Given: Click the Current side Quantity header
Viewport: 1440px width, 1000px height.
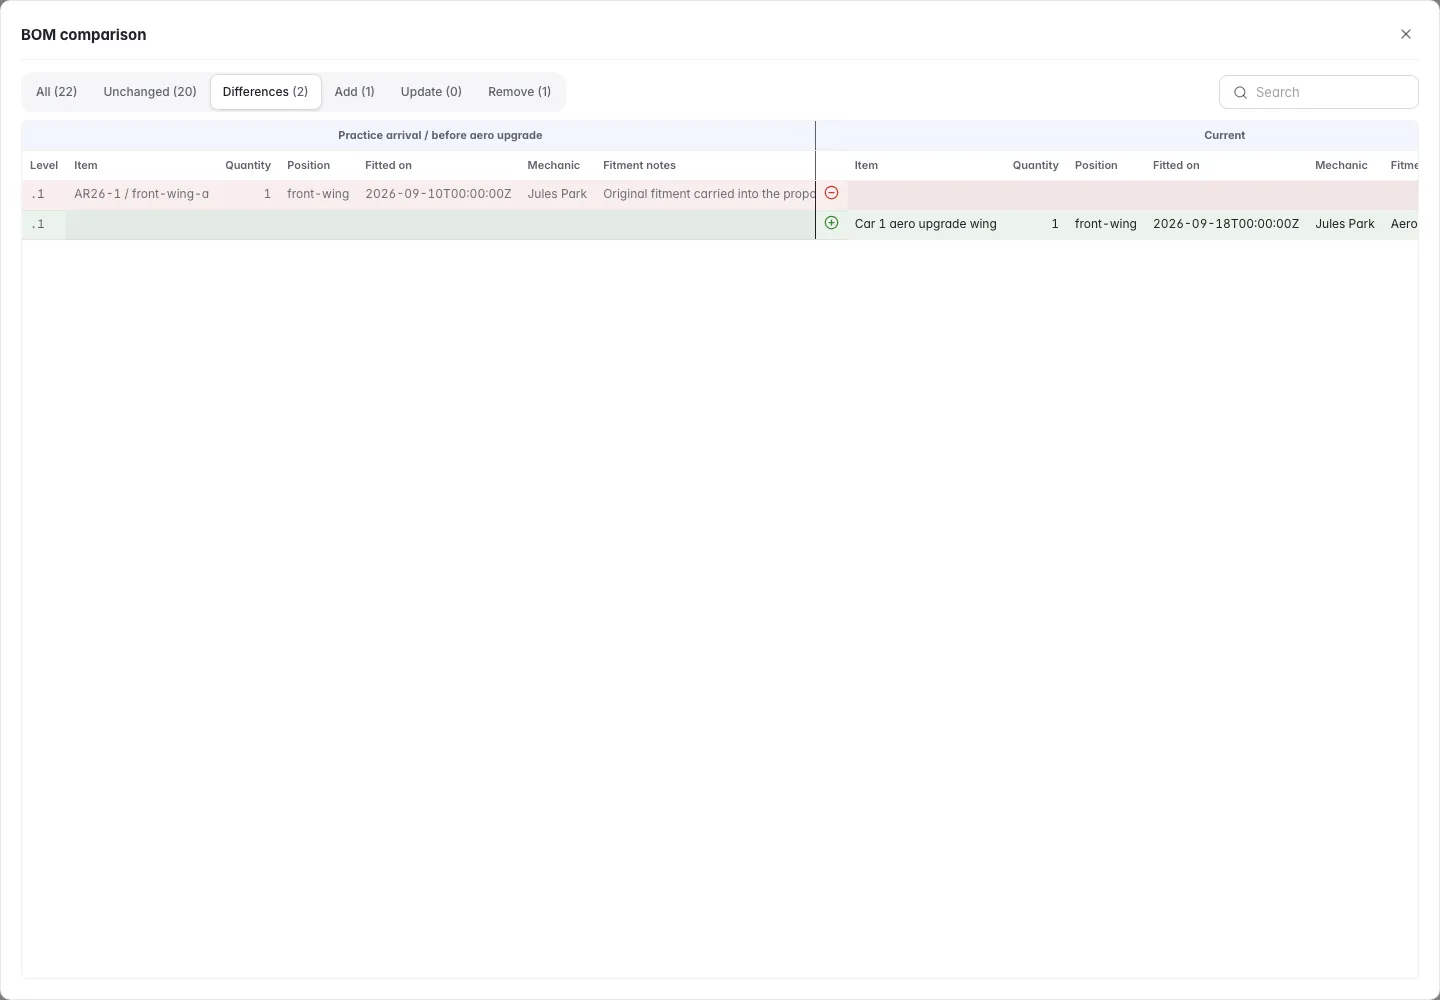Looking at the screenshot, I should (x=1035, y=165).
